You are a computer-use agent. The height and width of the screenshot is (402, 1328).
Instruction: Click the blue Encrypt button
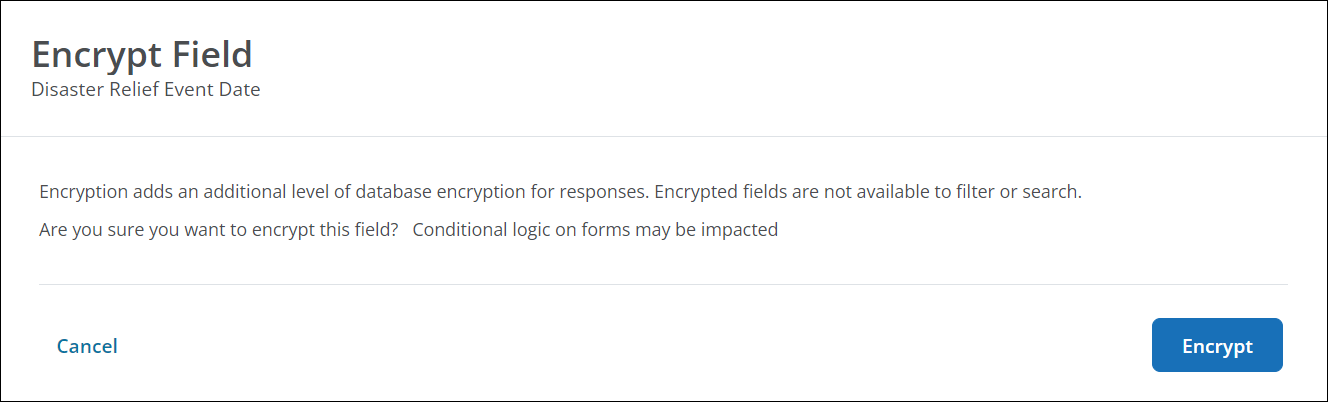(1217, 345)
